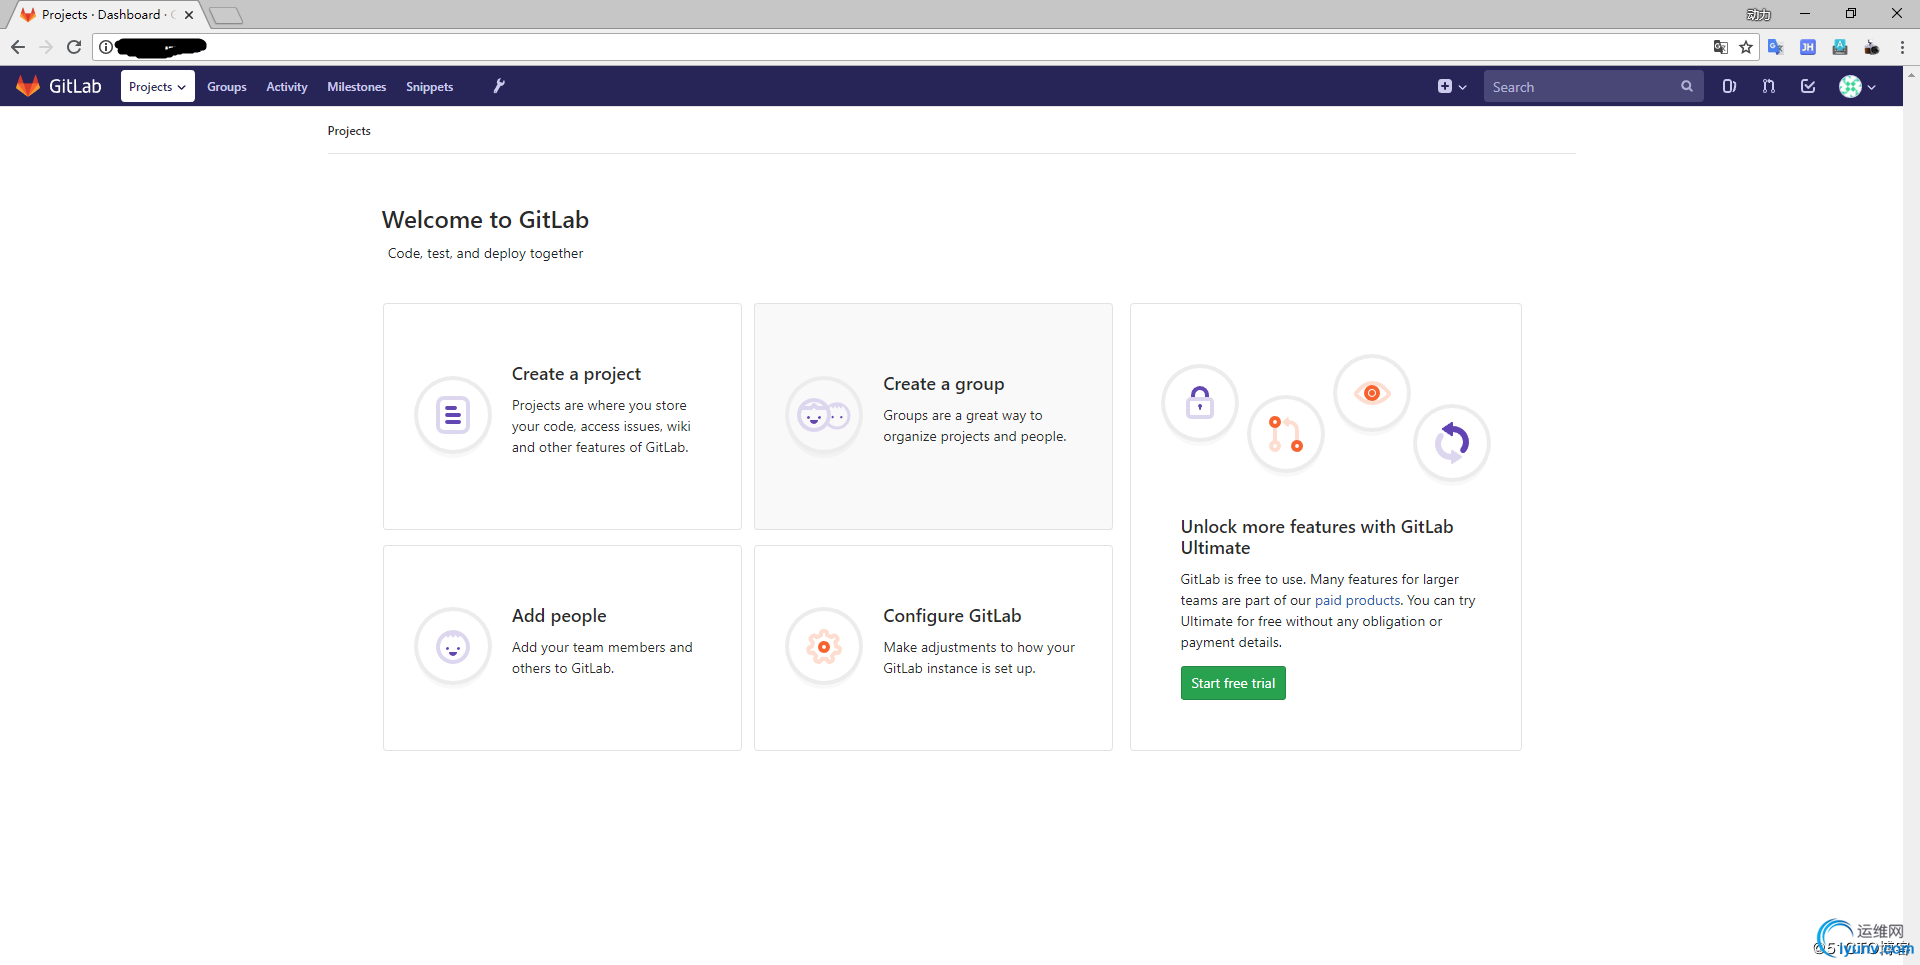This screenshot has height=965, width=1920.
Task: Click the browser forward arrow
Action: point(46,47)
